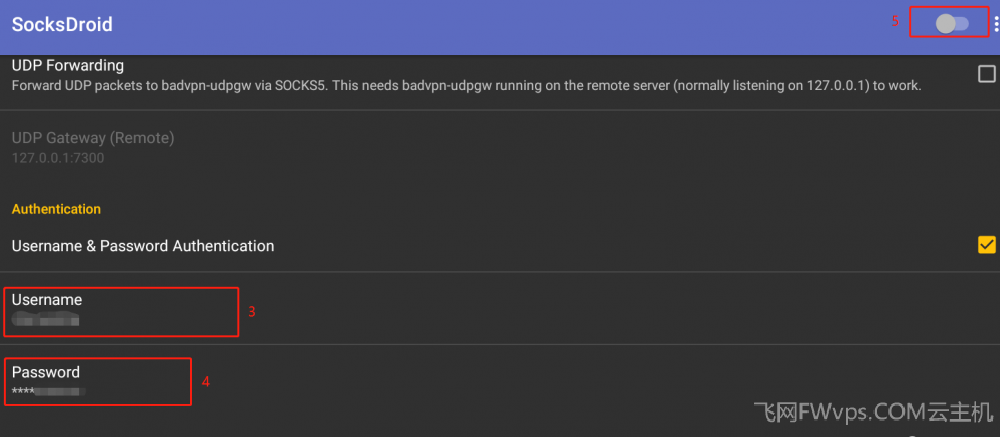Toggle the SocksDroid connection switch on

point(952,24)
